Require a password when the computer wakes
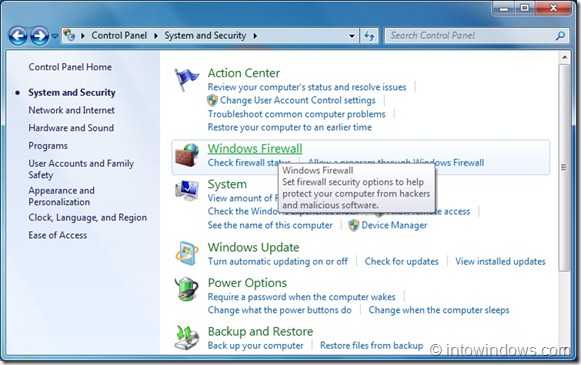This screenshot has height=365, width=581. [x=302, y=297]
